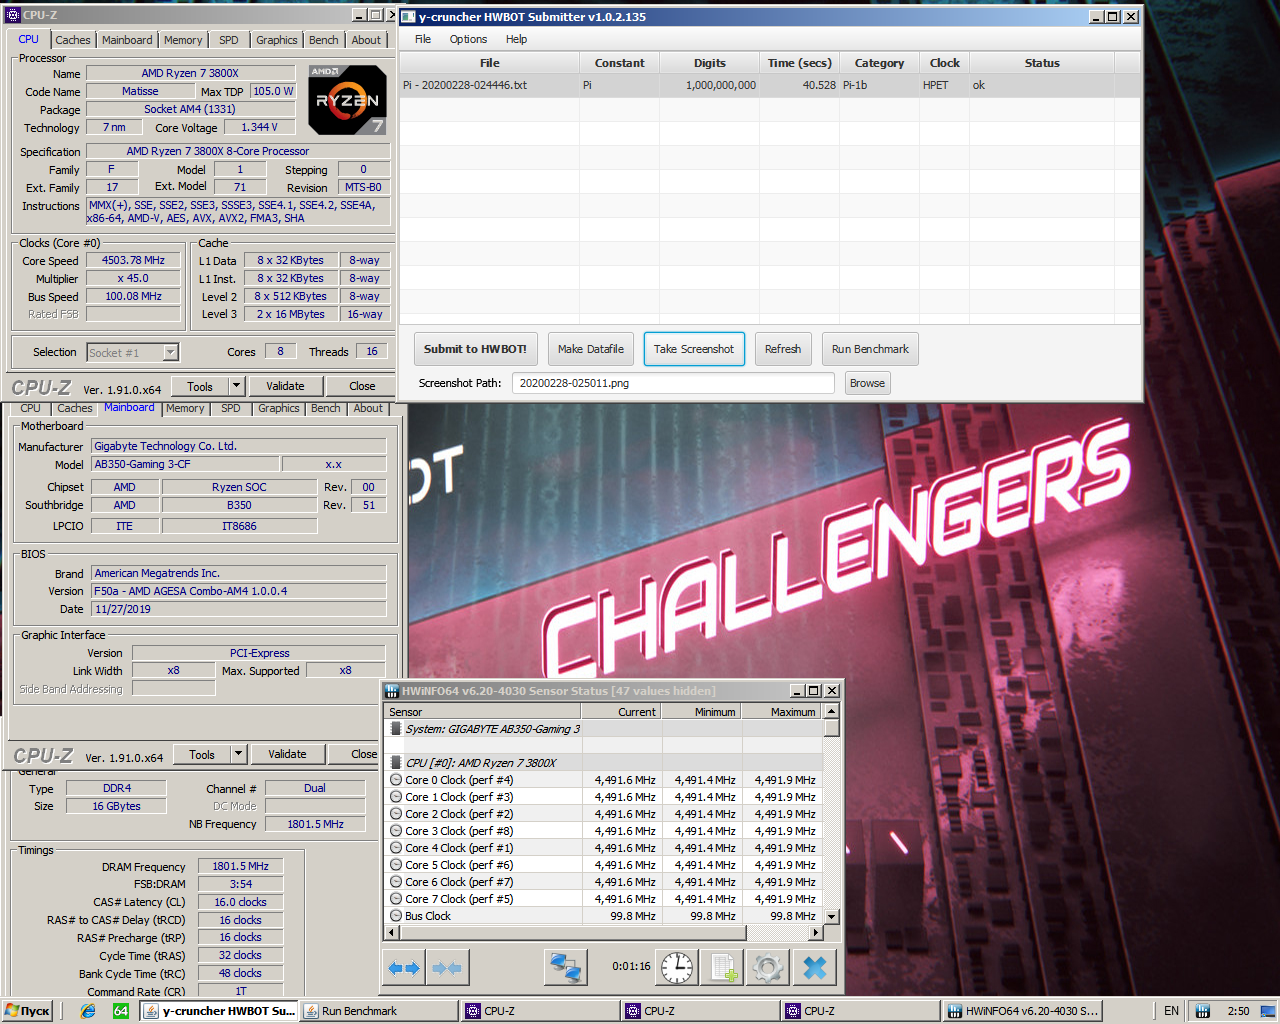Click Make Datafile button
1280x1024 pixels.
pyautogui.click(x=591, y=349)
